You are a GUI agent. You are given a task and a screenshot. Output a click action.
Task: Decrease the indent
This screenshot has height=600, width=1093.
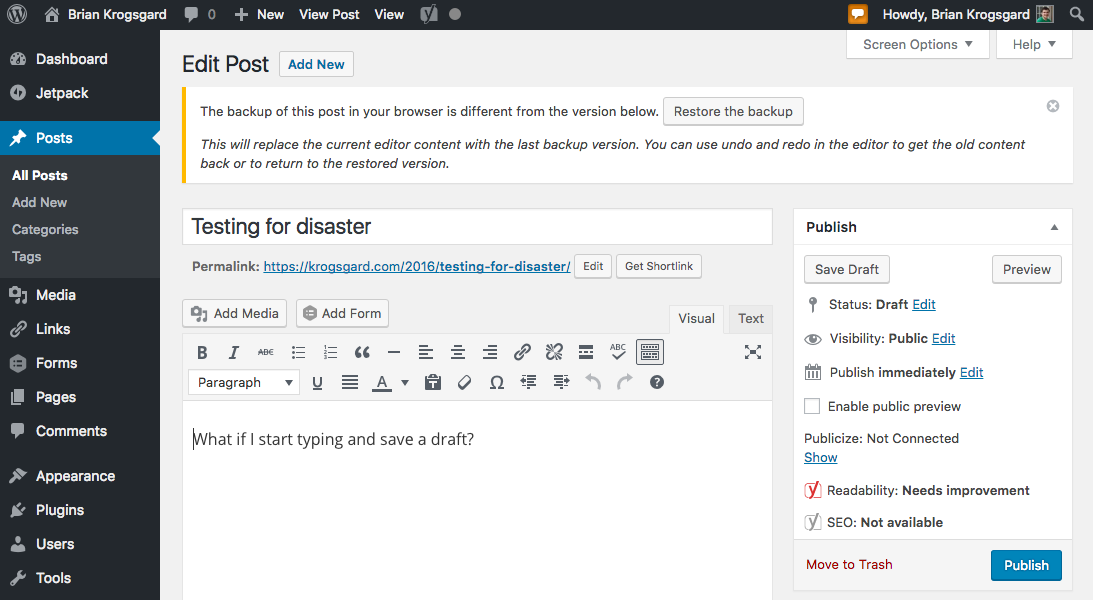point(528,383)
